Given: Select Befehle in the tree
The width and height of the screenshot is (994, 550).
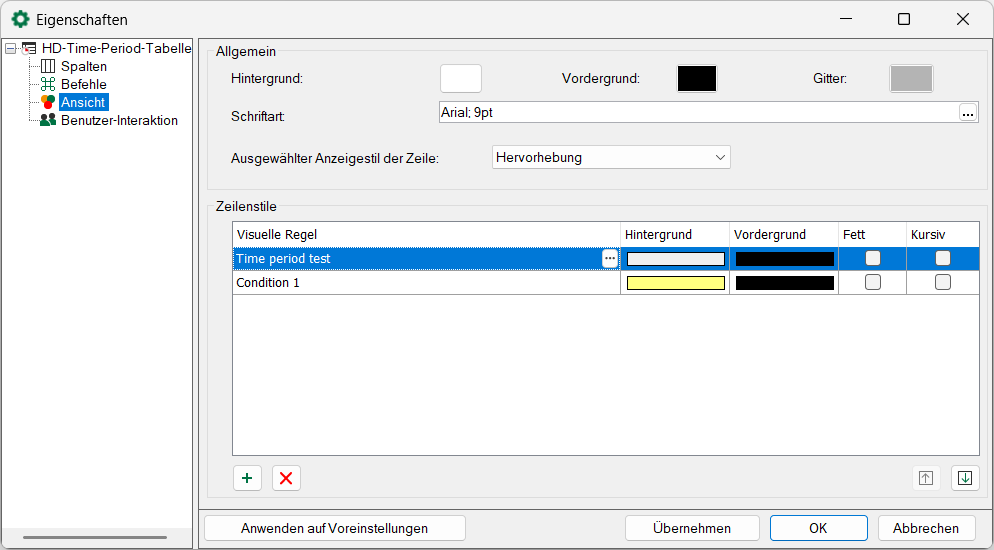Looking at the screenshot, I should click(84, 84).
